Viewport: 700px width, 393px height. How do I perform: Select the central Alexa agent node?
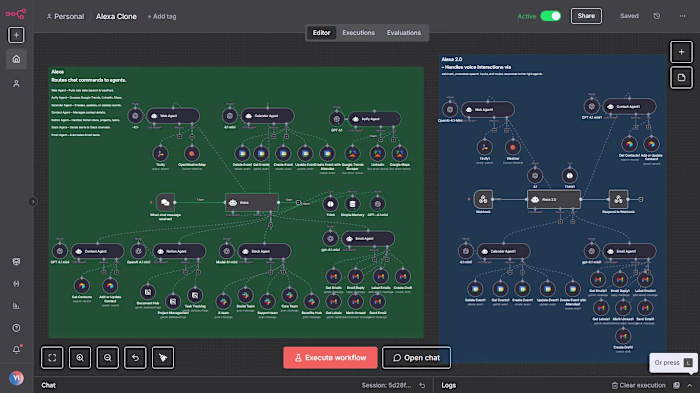pyautogui.click(x=252, y=202)
